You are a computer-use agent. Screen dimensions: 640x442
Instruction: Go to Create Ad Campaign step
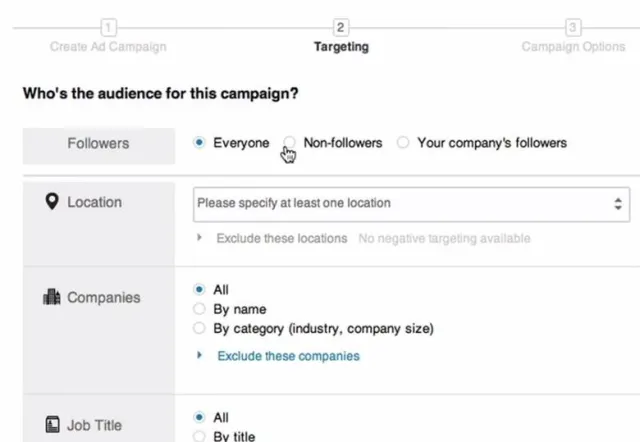point(109,47)
